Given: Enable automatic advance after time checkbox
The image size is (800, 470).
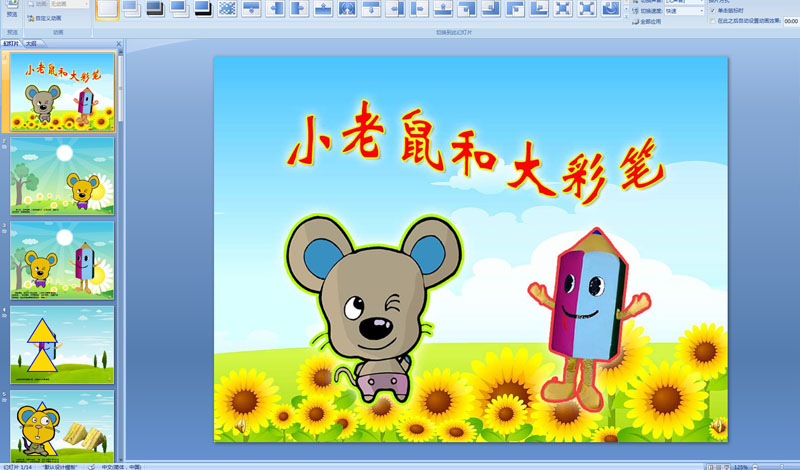Looking at the screenshot, I should click(713, 21).
